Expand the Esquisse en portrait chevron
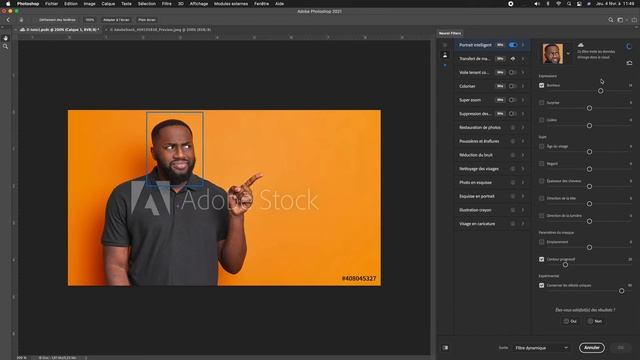The image size is (640, 360). pos(523,196)
